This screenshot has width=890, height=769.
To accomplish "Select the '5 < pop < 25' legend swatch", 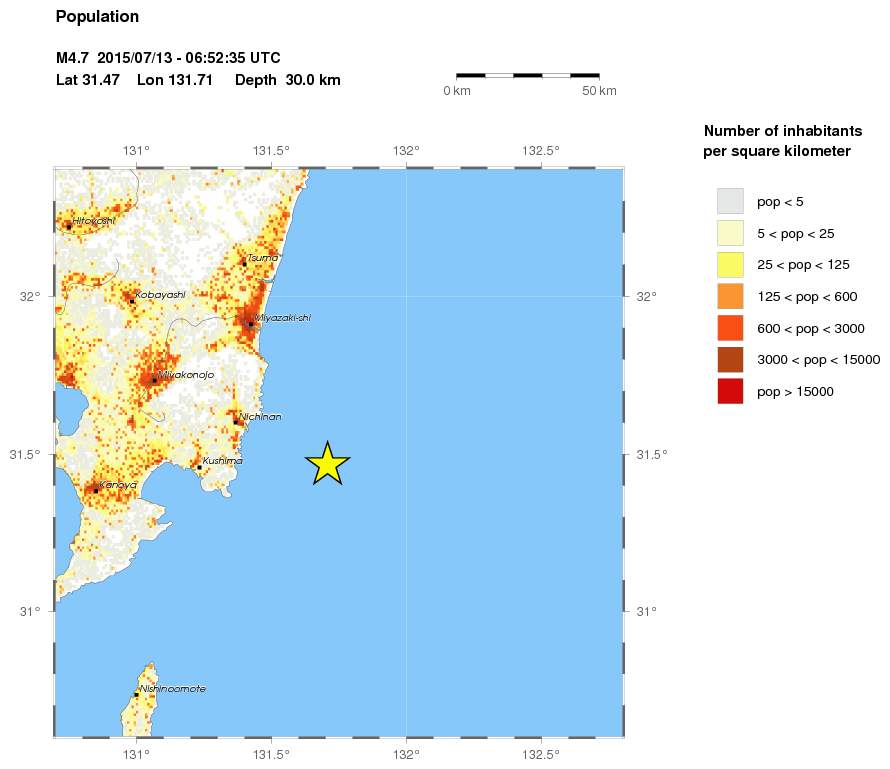I will (730, 233).
